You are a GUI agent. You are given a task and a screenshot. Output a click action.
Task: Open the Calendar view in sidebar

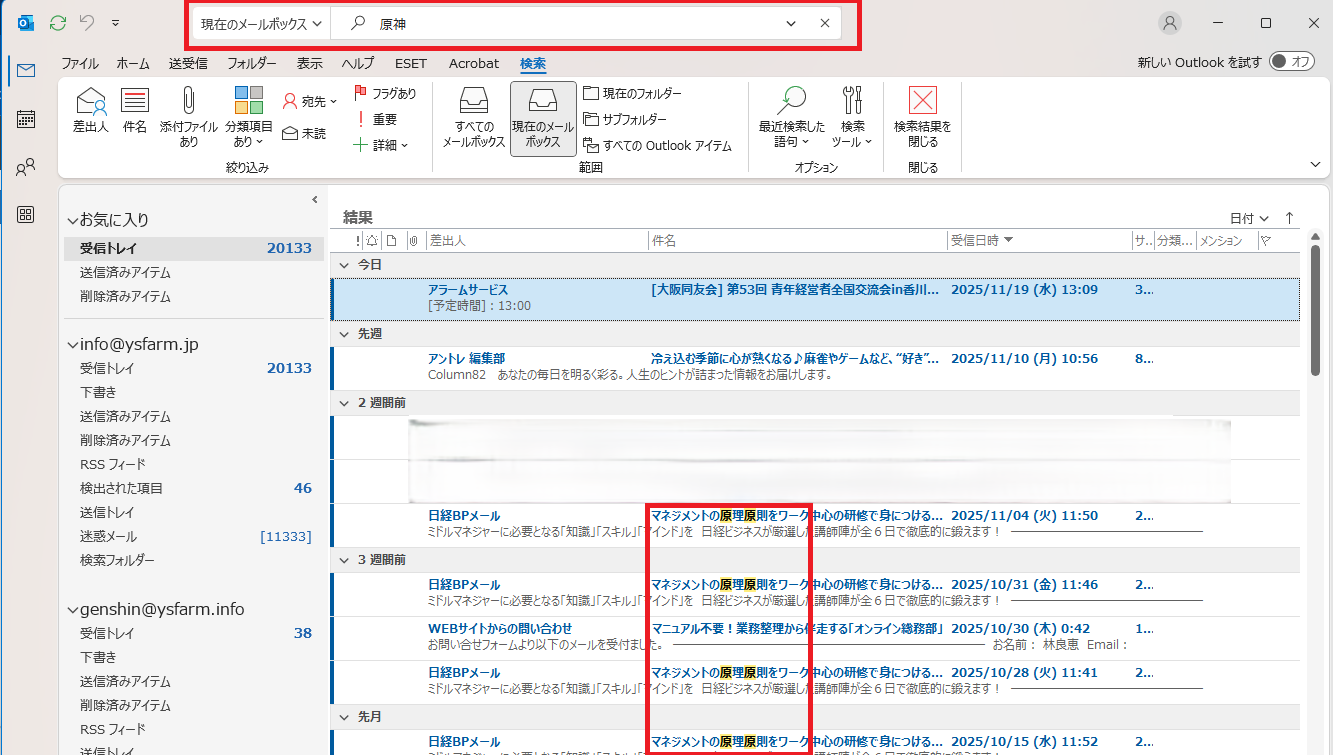26,119
